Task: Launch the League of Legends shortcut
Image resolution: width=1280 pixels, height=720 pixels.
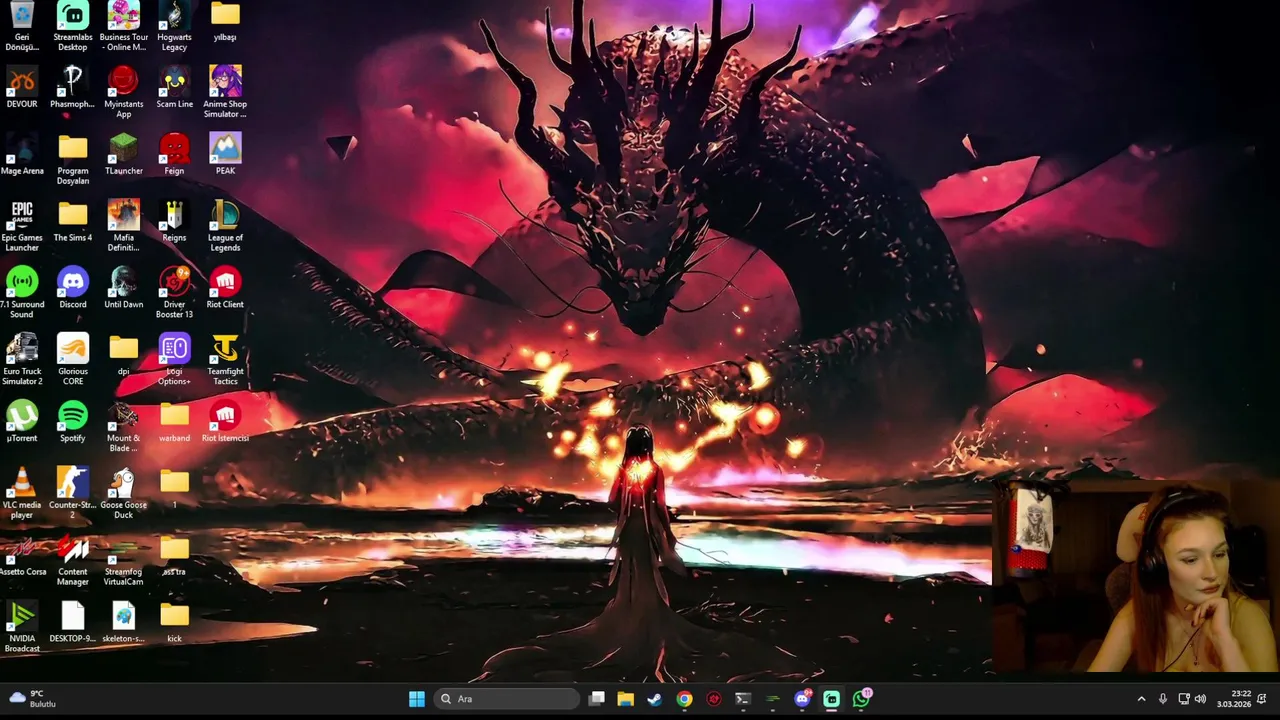Action: (x=225, y=227)
